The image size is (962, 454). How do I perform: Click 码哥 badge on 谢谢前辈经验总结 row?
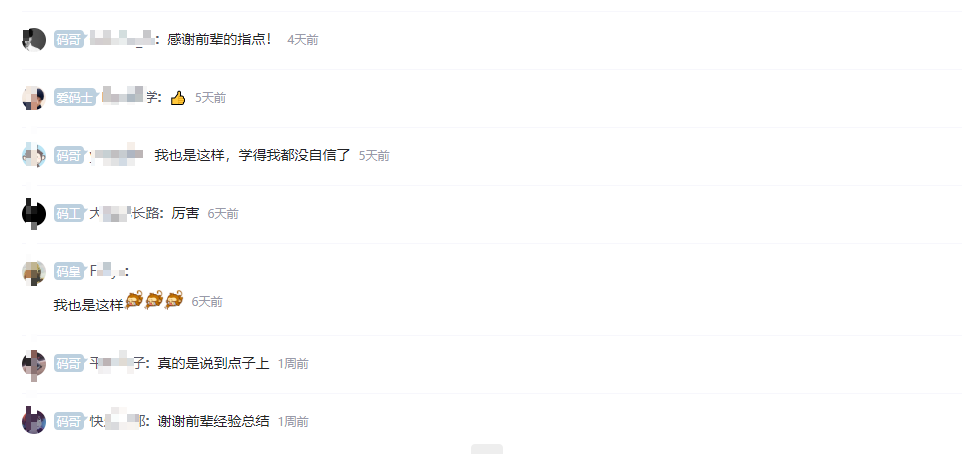tap(69, 421)
